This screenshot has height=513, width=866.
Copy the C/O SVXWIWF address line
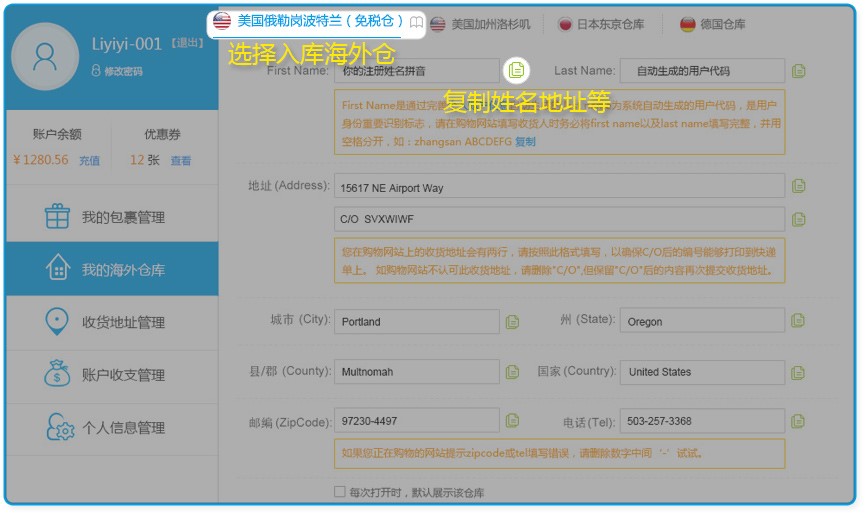[798, 219]
